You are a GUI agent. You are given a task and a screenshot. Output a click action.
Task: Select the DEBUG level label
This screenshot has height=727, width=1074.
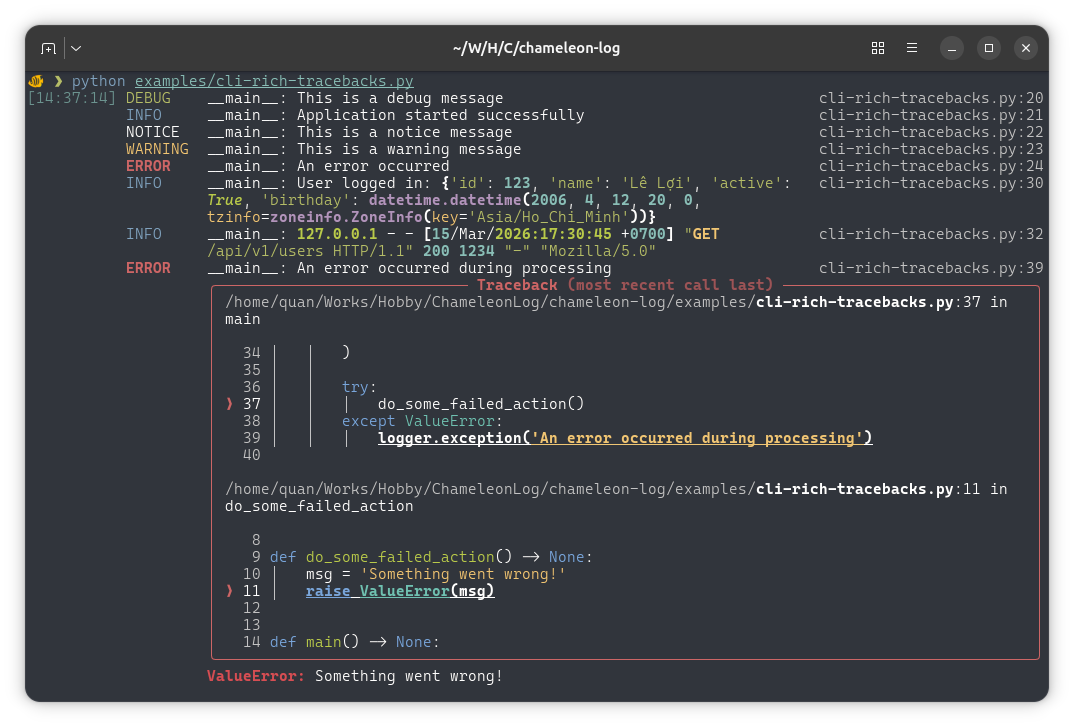[x=148, y=98]
